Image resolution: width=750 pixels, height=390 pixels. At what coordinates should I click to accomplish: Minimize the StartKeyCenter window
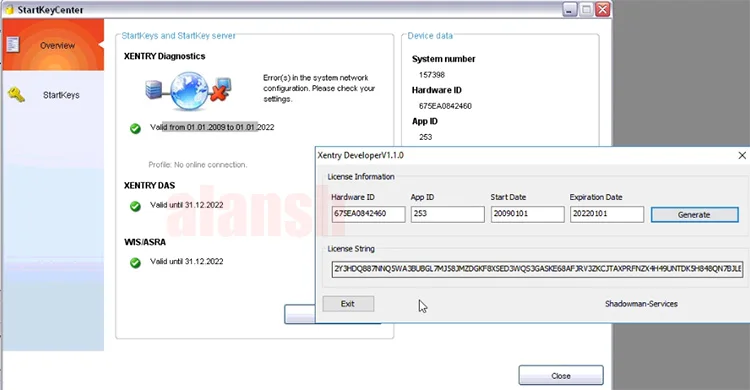569,10
